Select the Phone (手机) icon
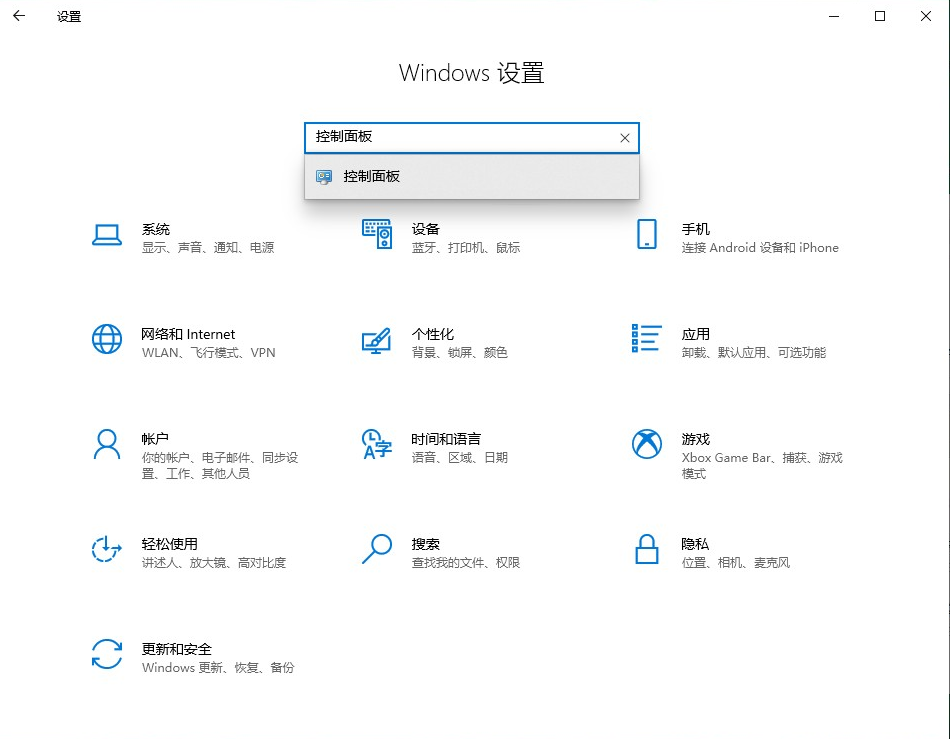The image size is (950, 739). (x=647, y=235)
